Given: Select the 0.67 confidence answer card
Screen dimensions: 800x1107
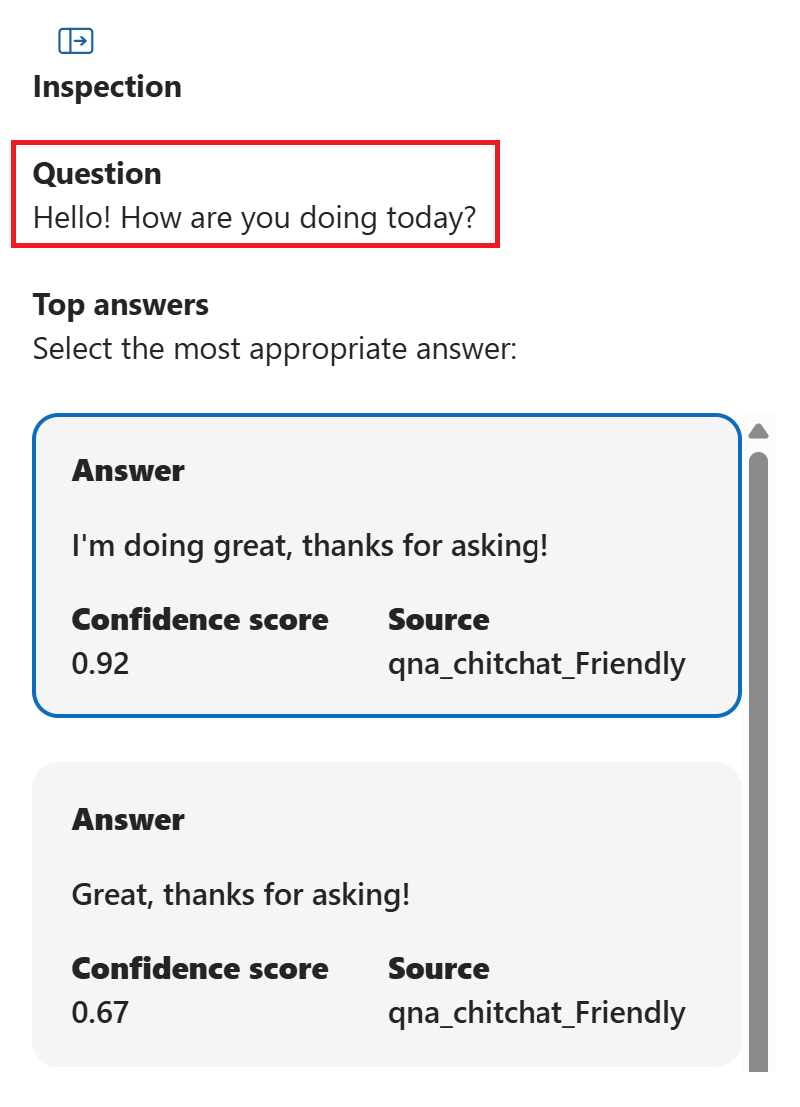Looking at the screenshot, I should coord(387,915).
